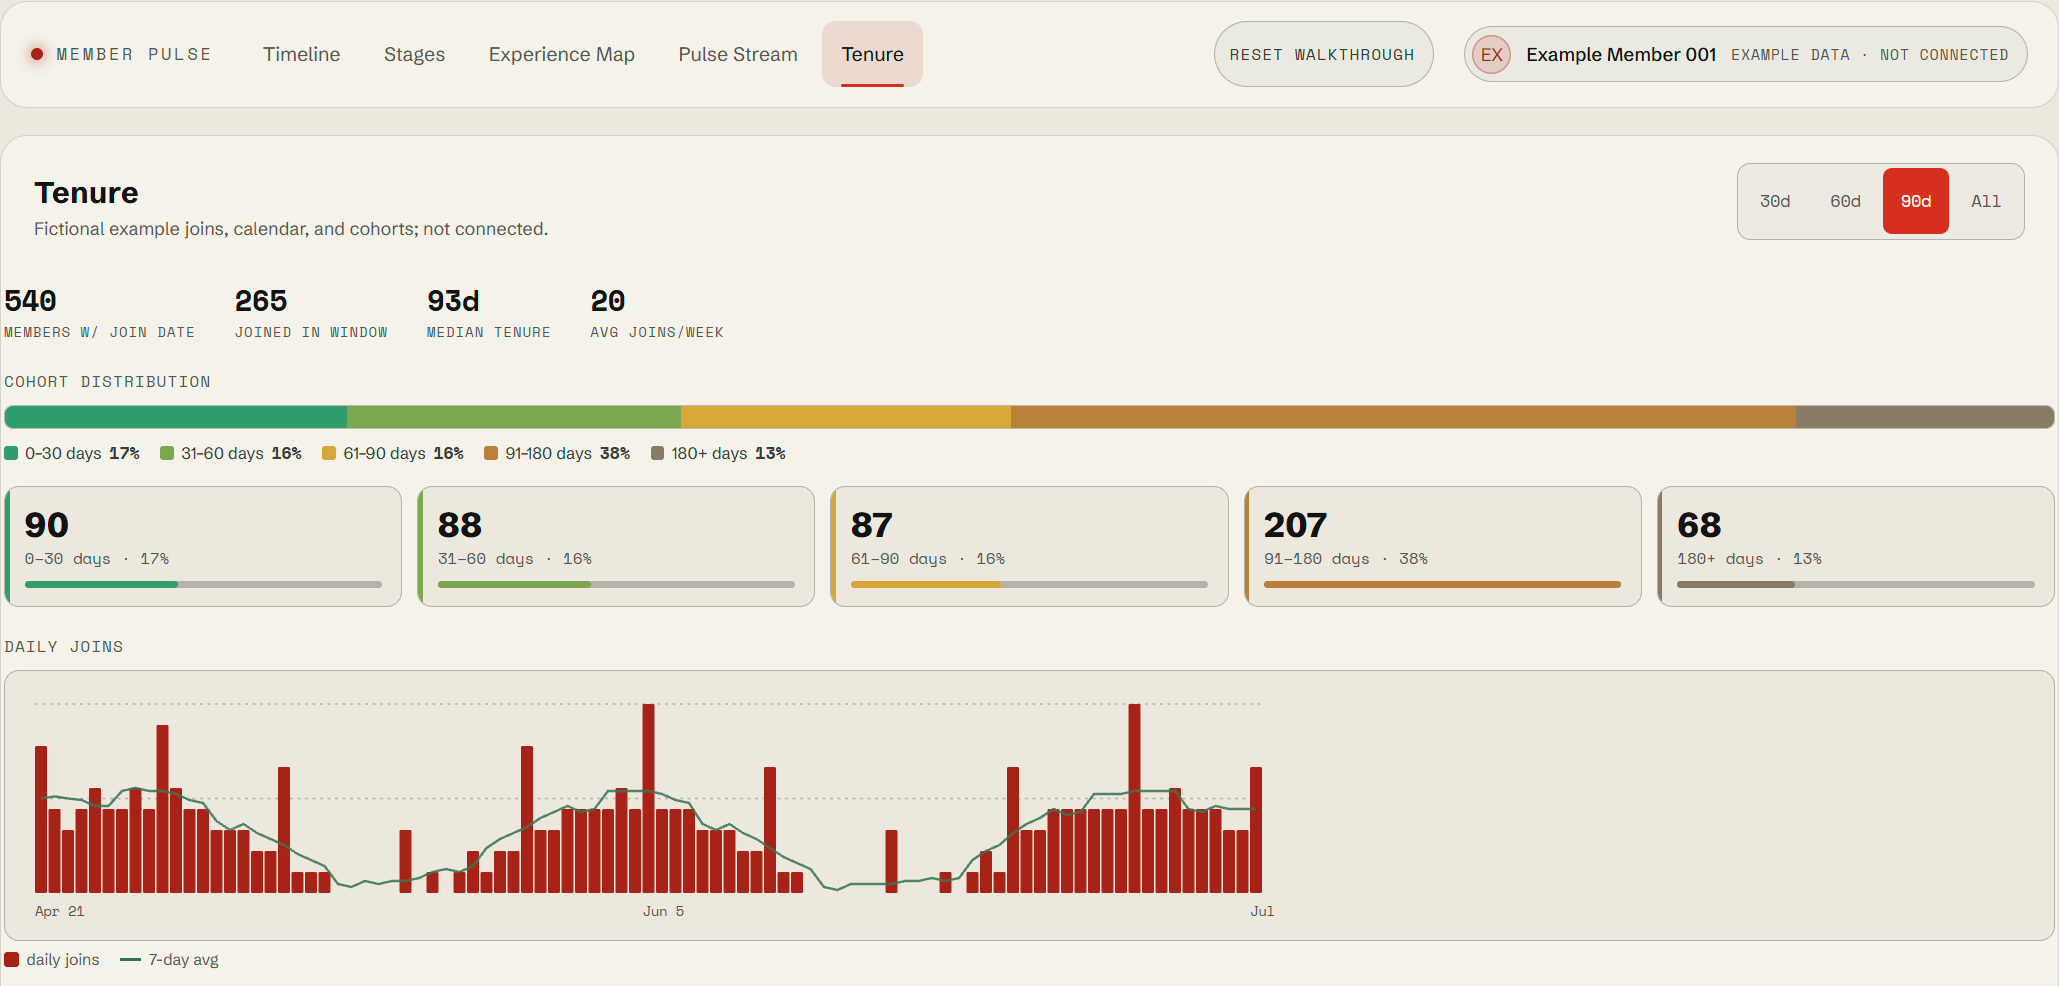
Task: Select the 60d time window
Action: click(1845, 201)
